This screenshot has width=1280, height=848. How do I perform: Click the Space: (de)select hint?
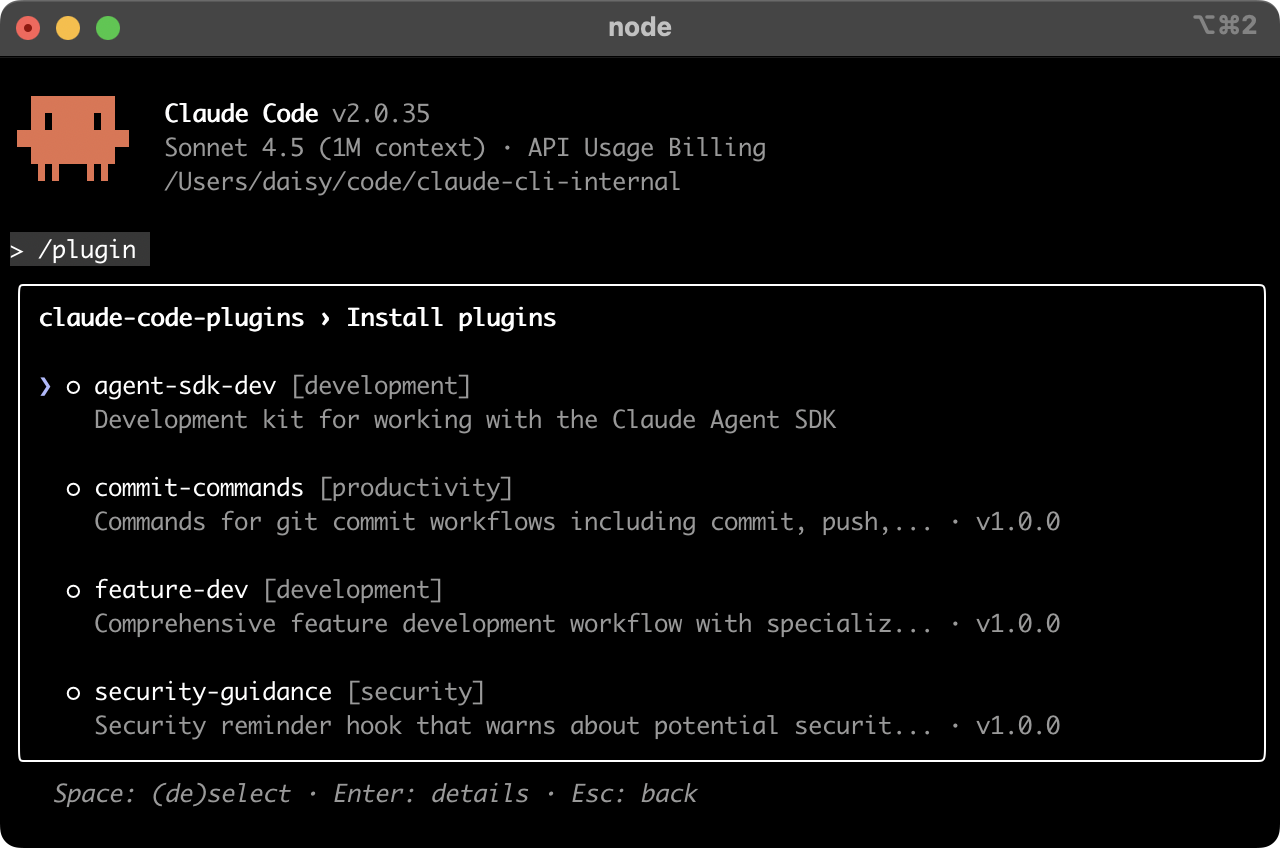pos(172,794)
